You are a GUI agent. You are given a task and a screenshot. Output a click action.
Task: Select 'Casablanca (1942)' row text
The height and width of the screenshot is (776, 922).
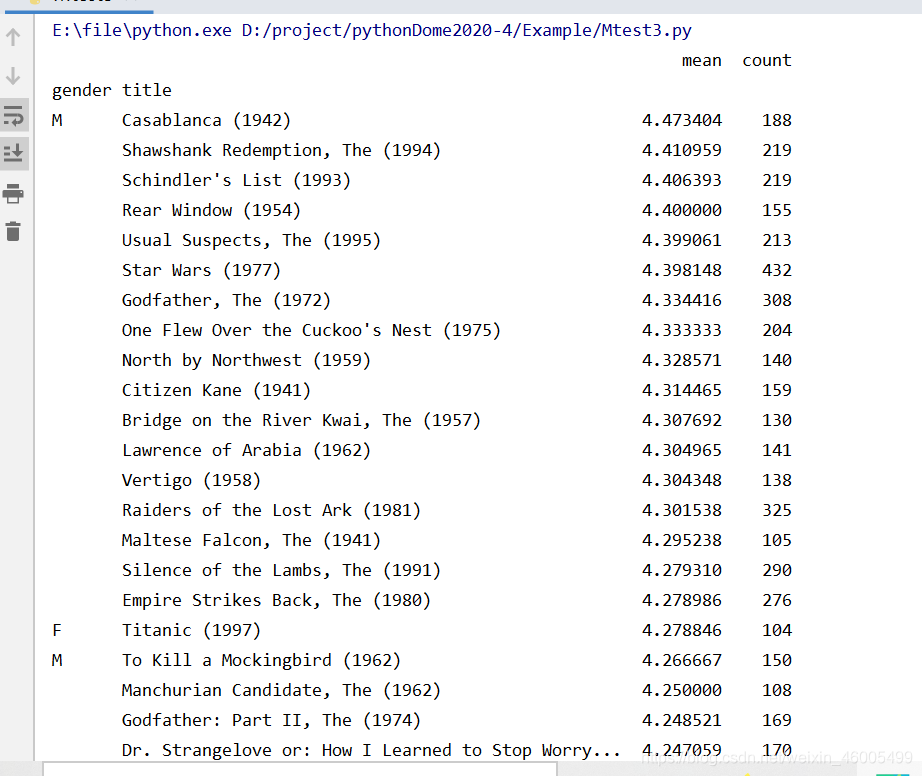206,121
